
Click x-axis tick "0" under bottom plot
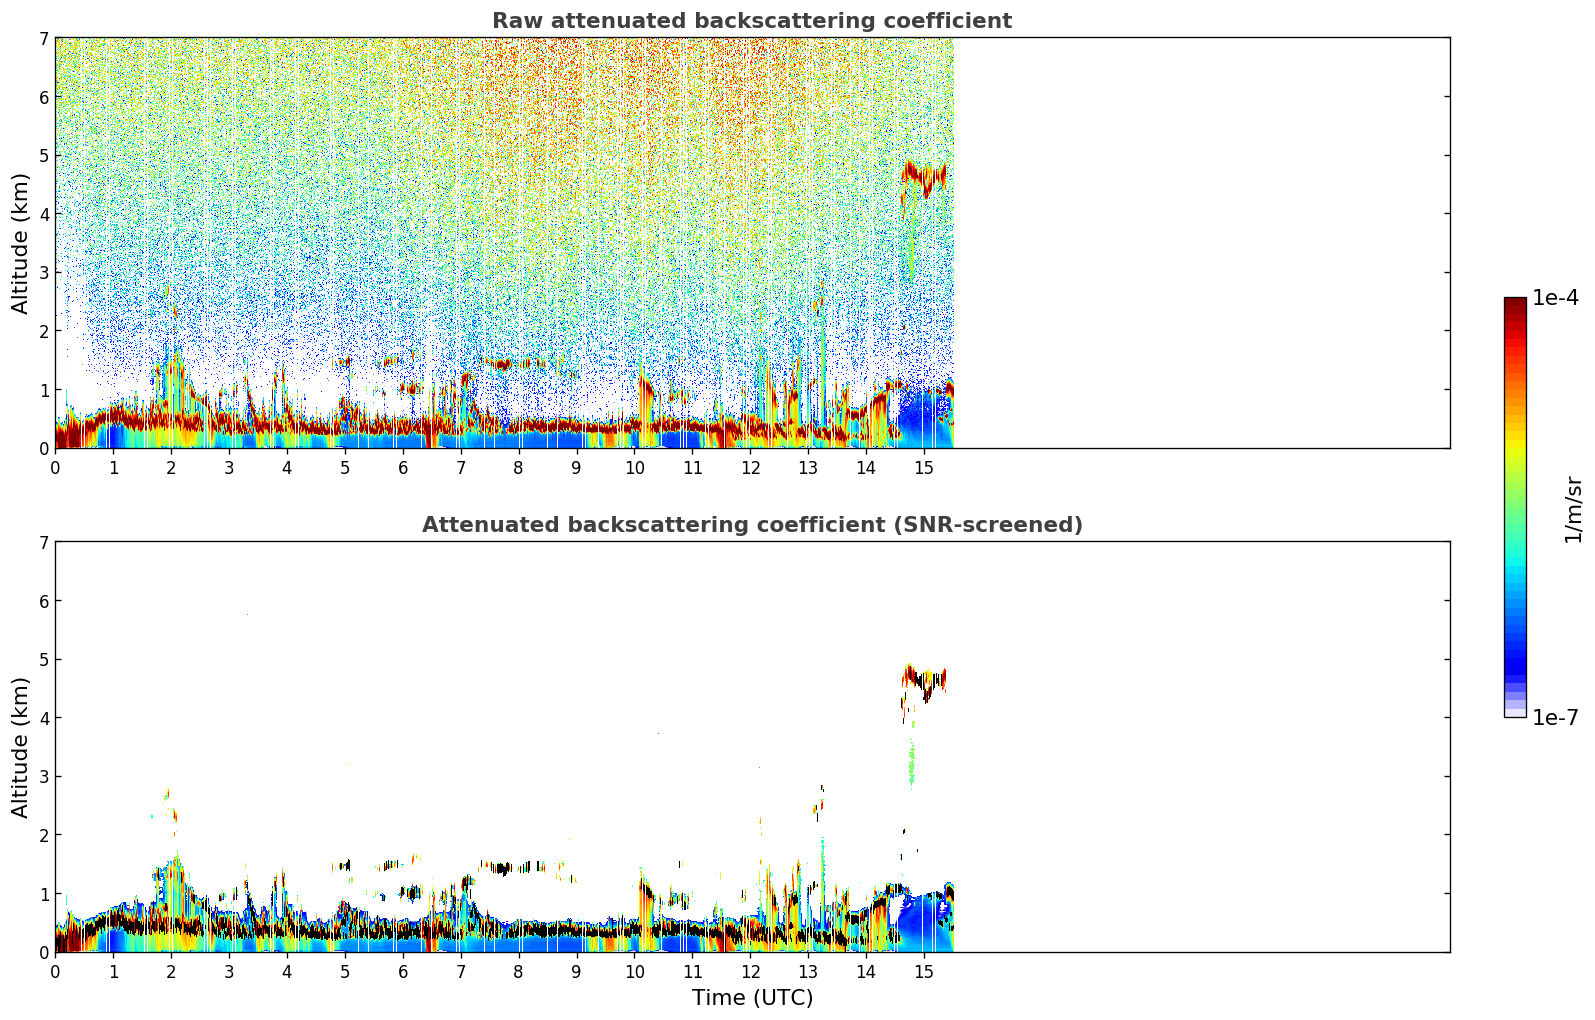[x=55, y=972]
